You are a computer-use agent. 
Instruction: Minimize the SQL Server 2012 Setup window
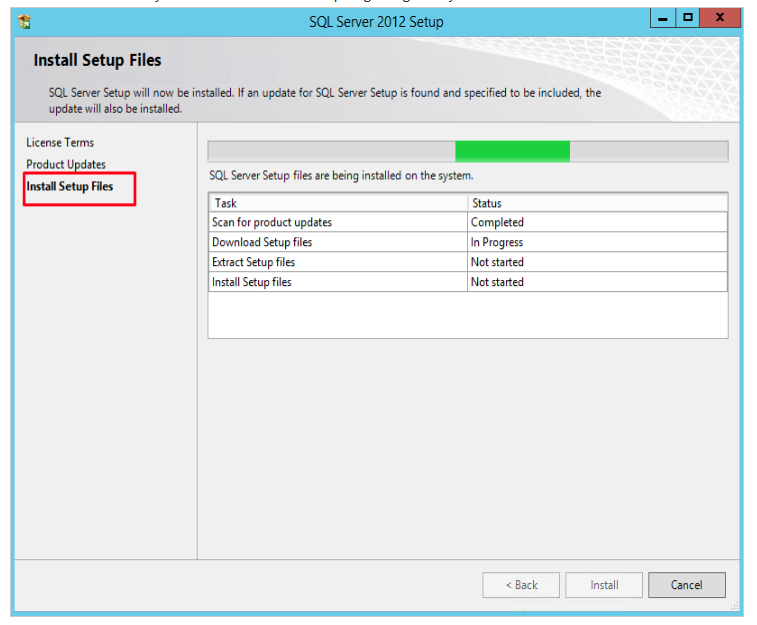(663, 18)
